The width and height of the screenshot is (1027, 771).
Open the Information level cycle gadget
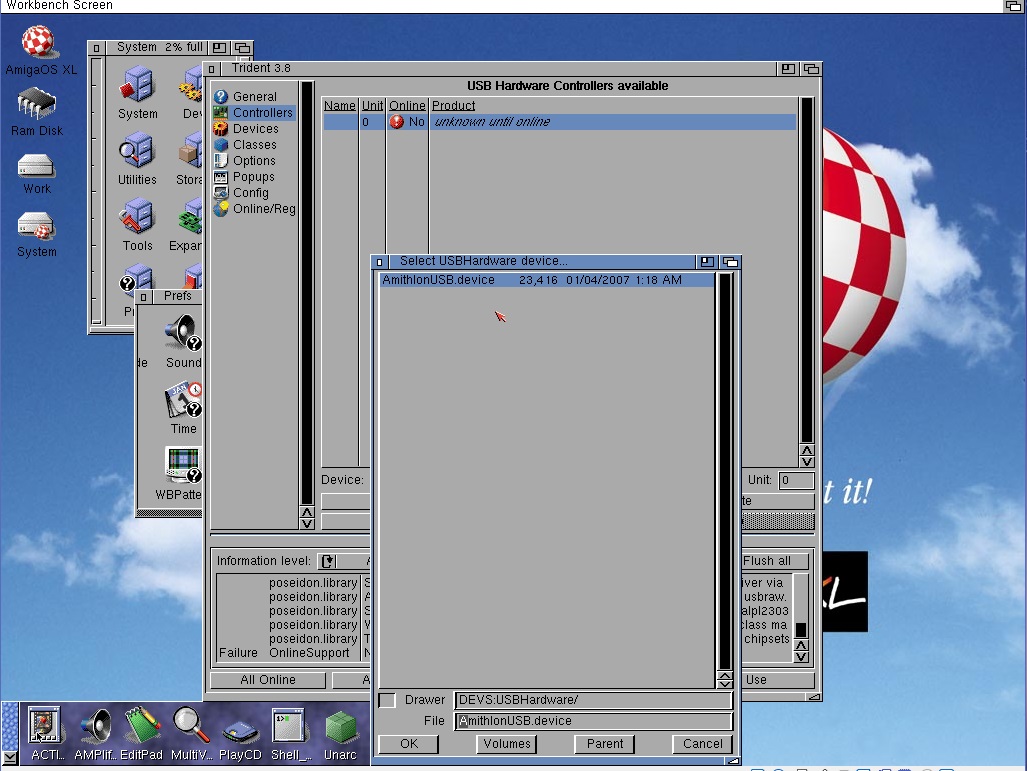344,561
